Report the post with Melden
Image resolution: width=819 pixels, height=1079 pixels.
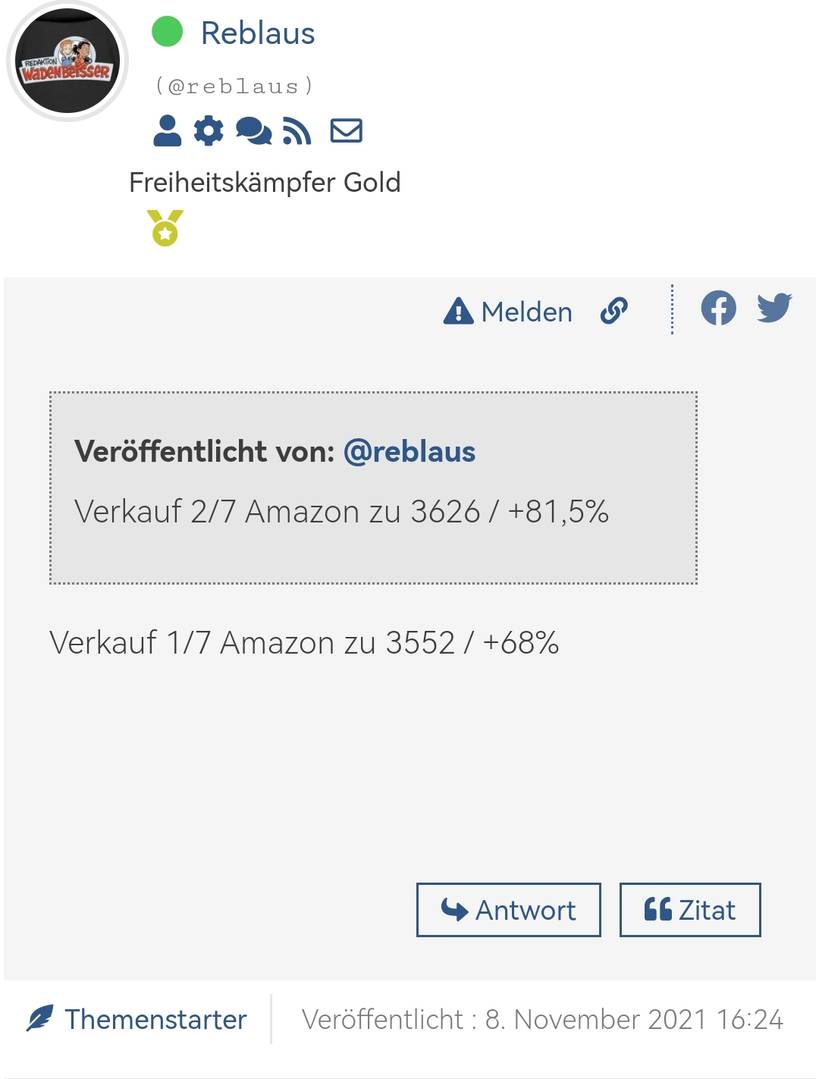[508, 312]
